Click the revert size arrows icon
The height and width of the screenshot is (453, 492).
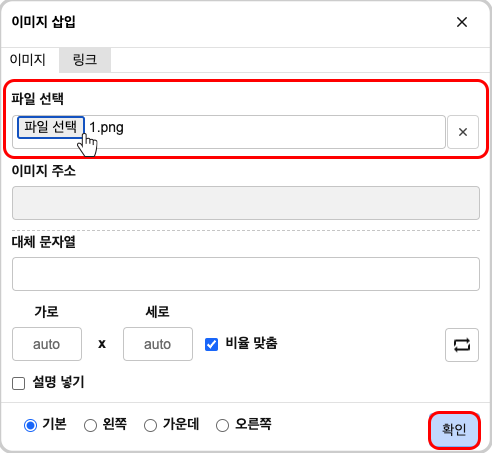[462, 345]
